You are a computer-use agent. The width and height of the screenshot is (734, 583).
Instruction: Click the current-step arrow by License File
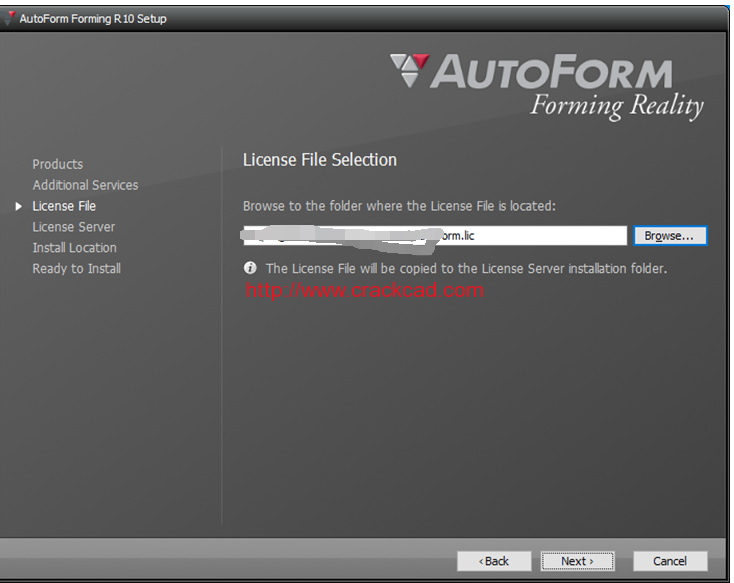click(18, 206)
